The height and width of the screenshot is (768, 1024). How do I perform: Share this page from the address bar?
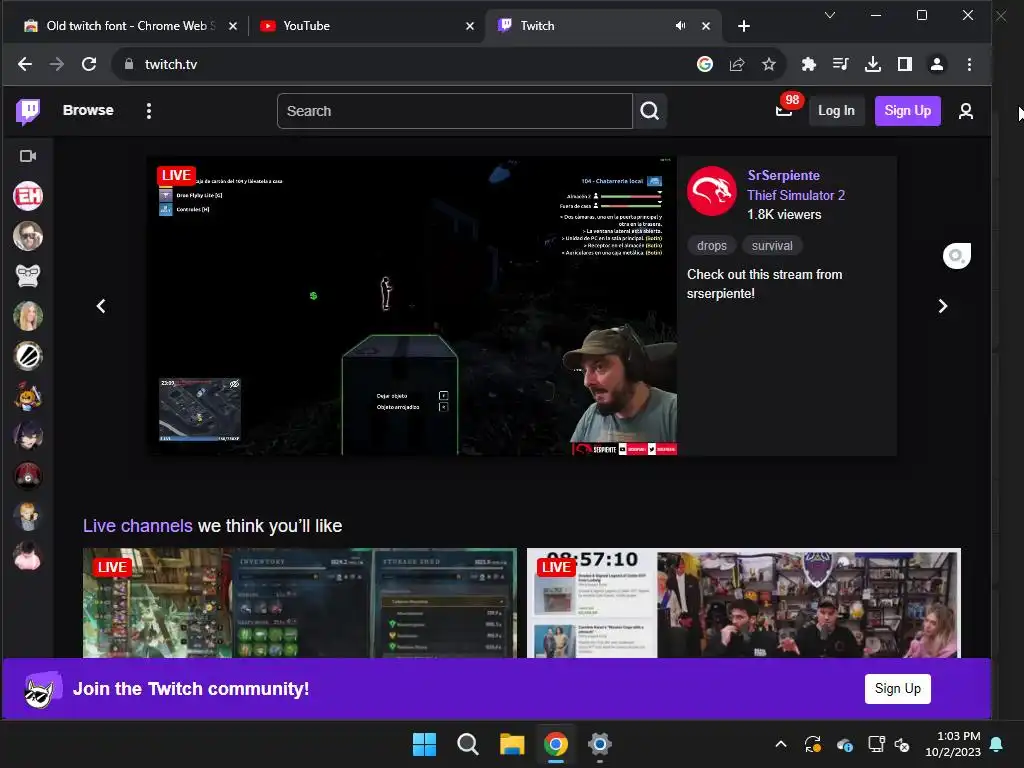coord(737,64)
